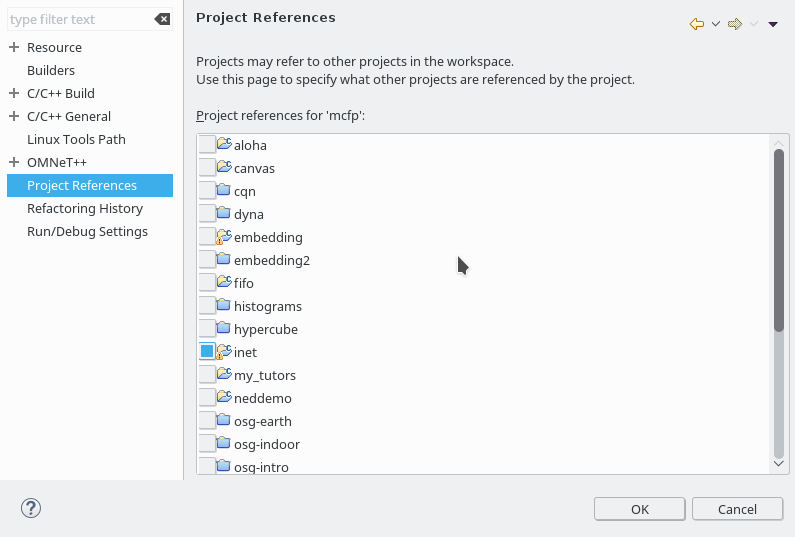The height and width of the screenshot is (537, 795).
Task: Uncheck the inet project reference
Action: (207, 352)
